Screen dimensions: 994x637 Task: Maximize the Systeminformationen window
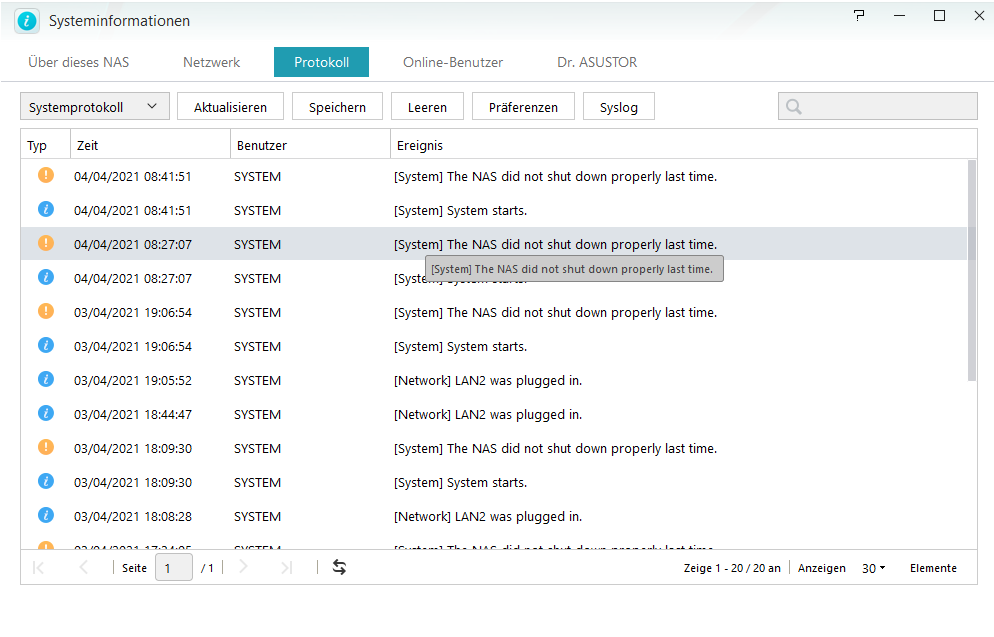point(939,16)
